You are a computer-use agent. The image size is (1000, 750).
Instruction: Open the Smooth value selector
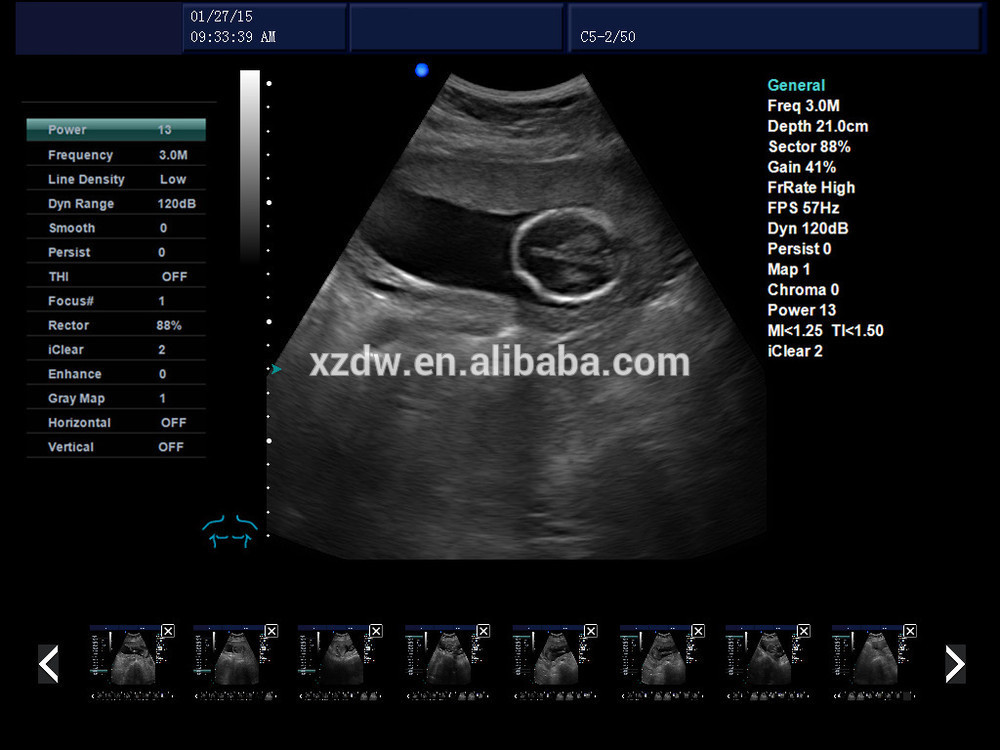click(115, 227)
